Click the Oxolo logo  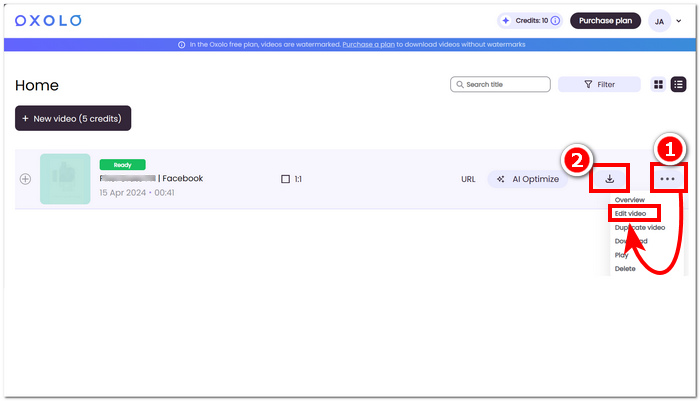click(x=48, y=21)
